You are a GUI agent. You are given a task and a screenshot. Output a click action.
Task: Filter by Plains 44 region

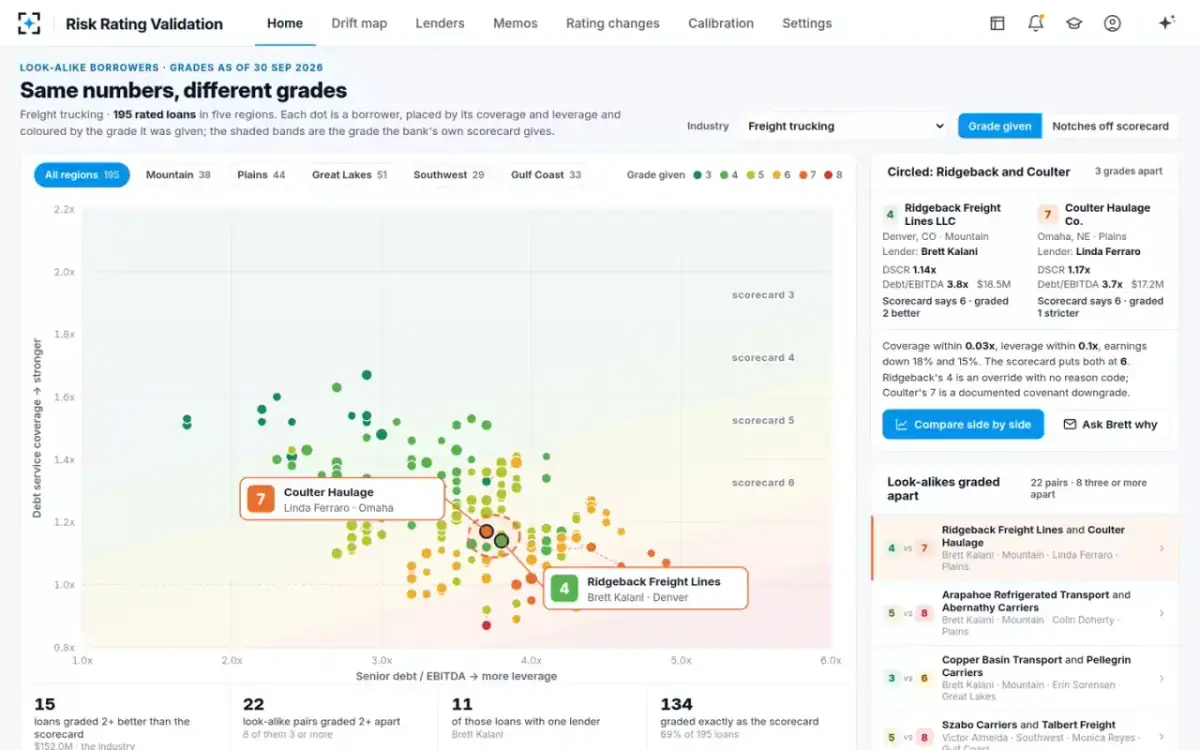[261, 175]
